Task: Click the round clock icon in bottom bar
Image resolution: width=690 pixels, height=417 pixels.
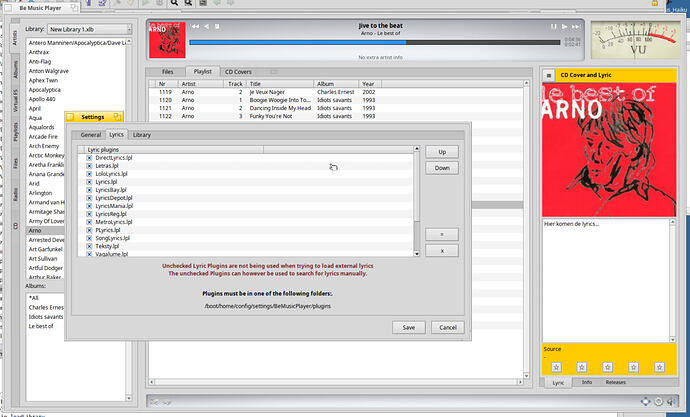Action: click(x=658, y=401)
